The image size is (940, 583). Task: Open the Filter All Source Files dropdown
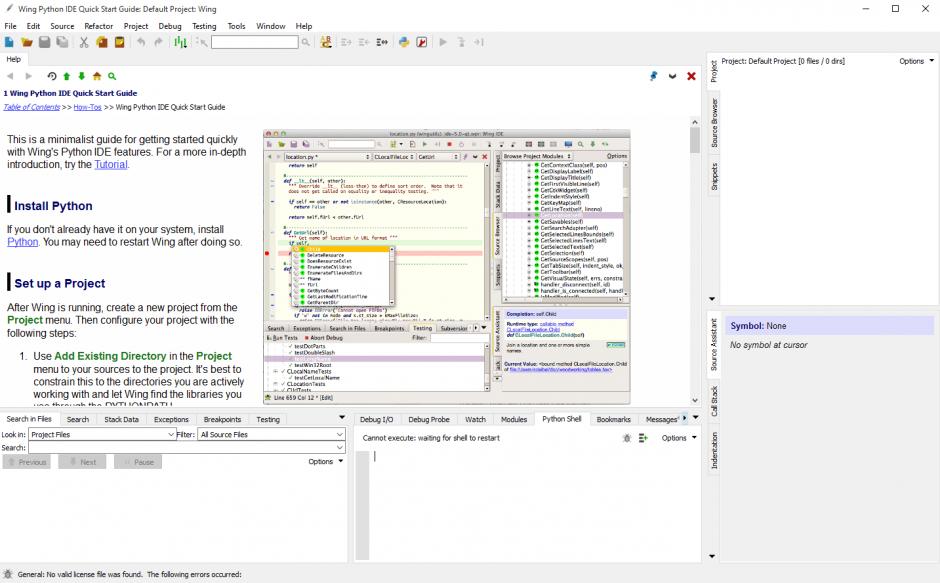(x=272, y=434)
